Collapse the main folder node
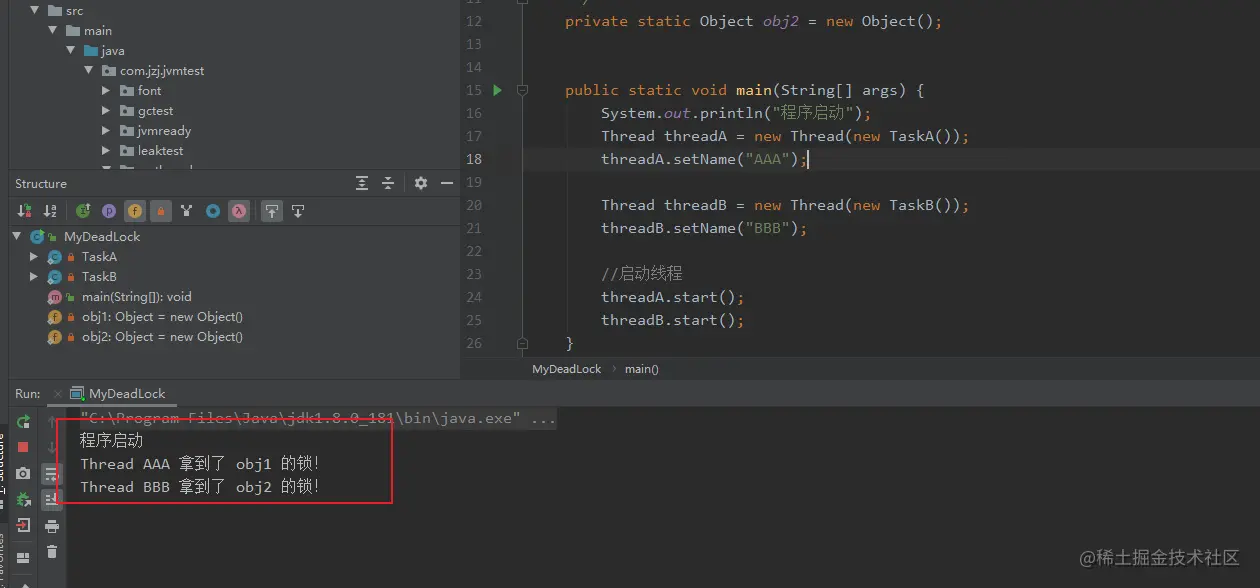1260x588 pixels. click(53, 30)
